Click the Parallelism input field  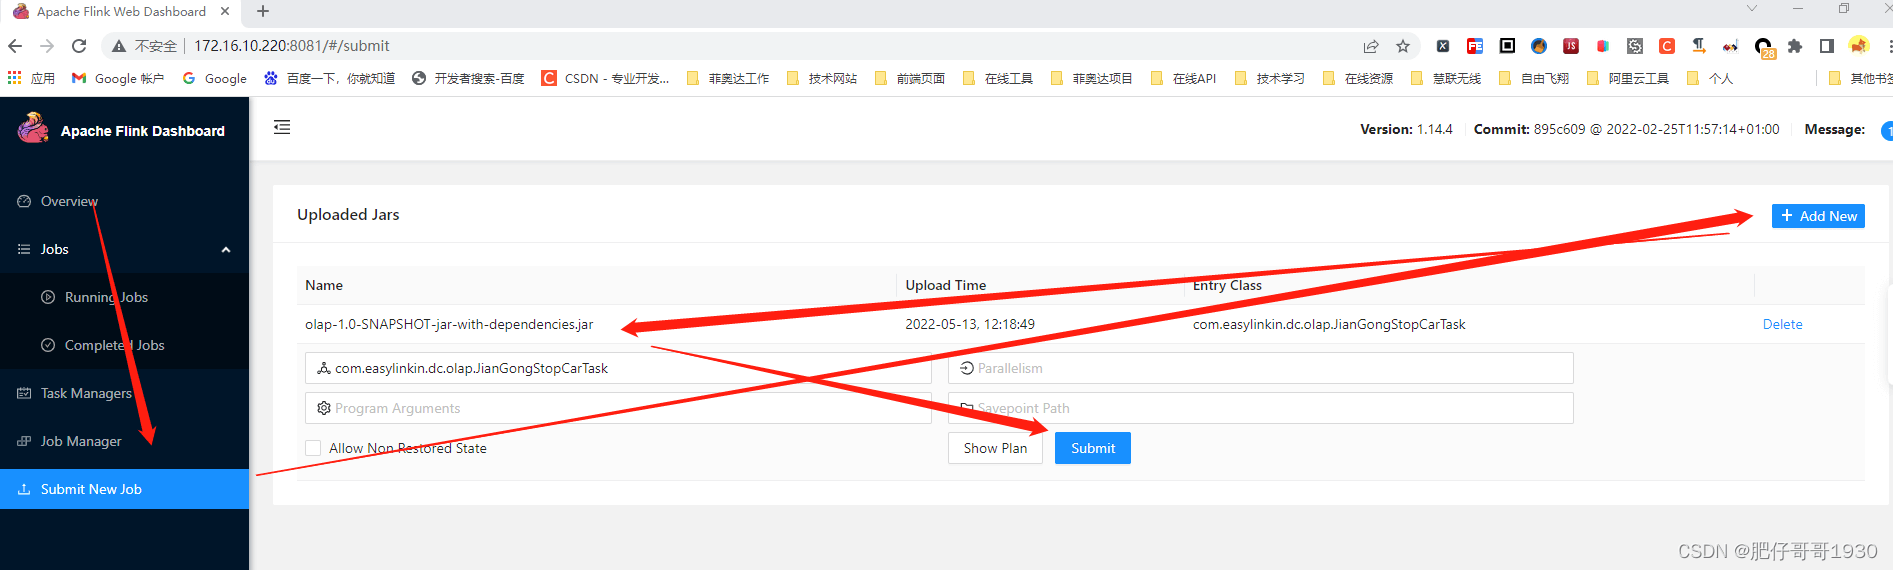pyautogui.click(x=1260, y=368)
